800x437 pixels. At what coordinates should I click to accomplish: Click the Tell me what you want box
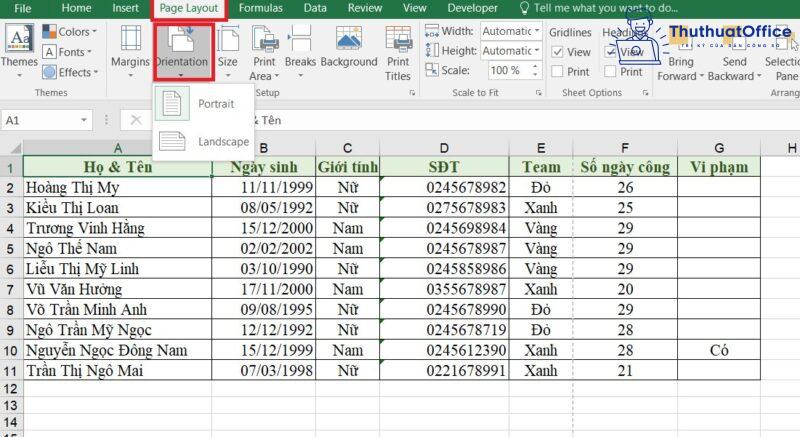point(598,8)
